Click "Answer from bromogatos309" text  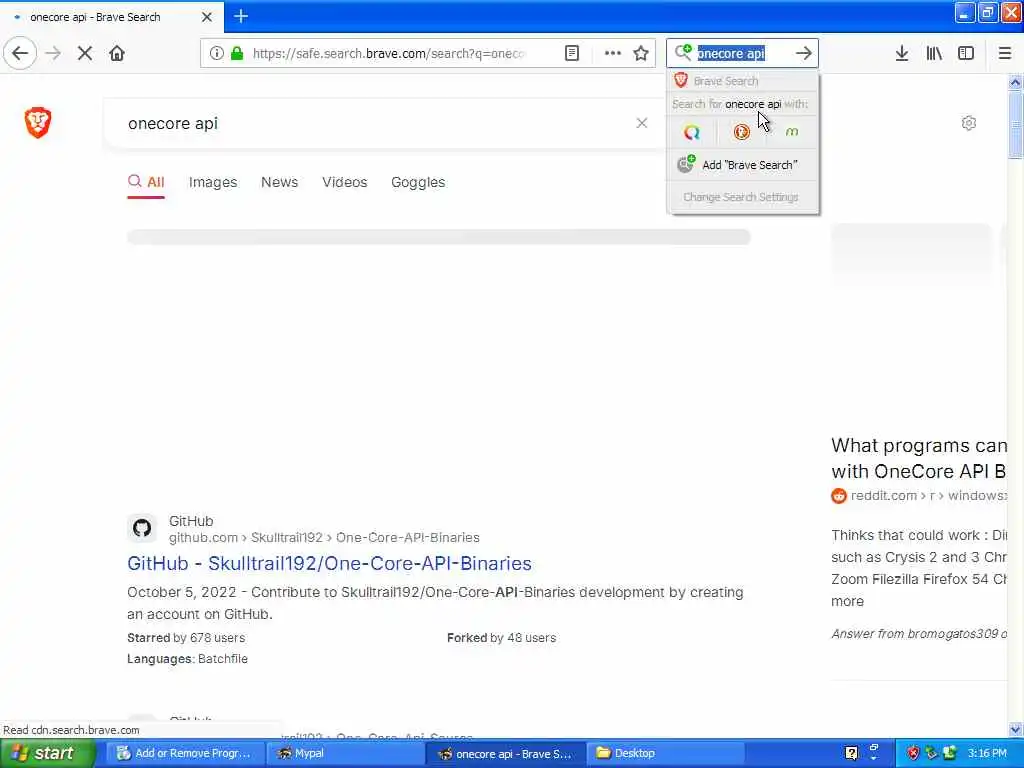tap(918, 634)
